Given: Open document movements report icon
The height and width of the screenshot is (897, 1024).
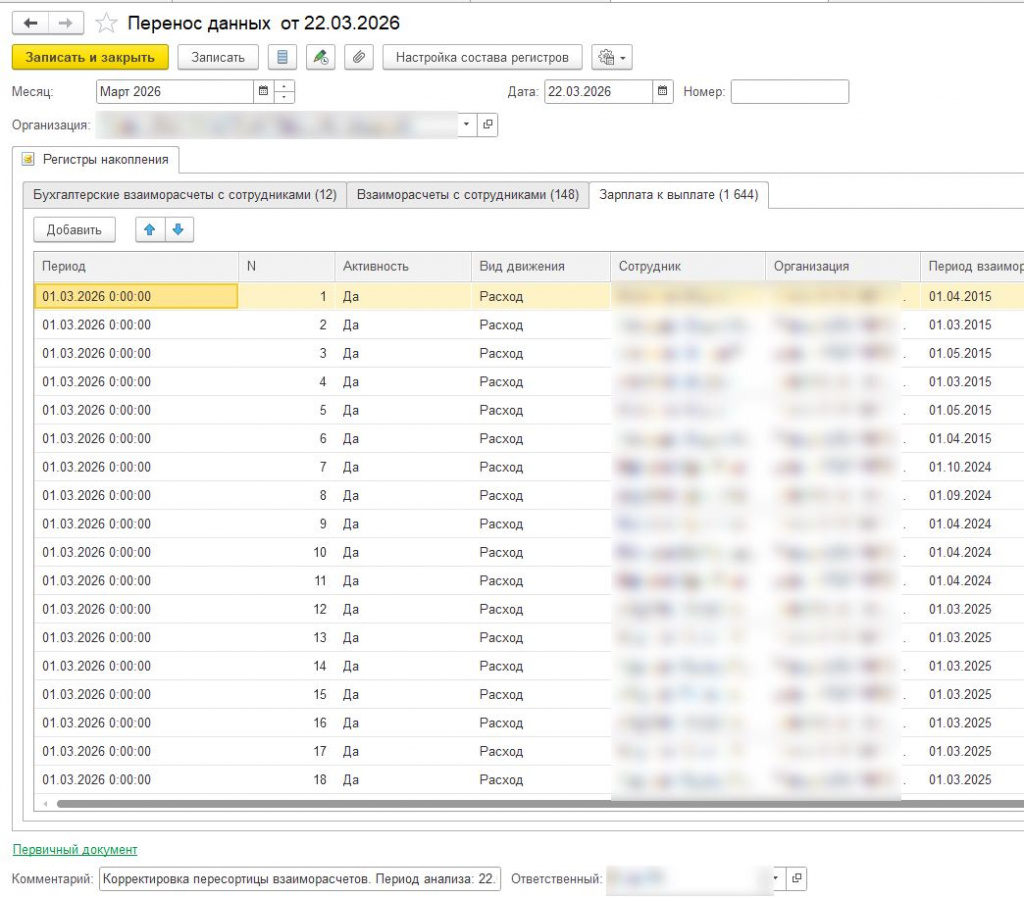Looking at the screenshot, I should (x=282, y=57).
